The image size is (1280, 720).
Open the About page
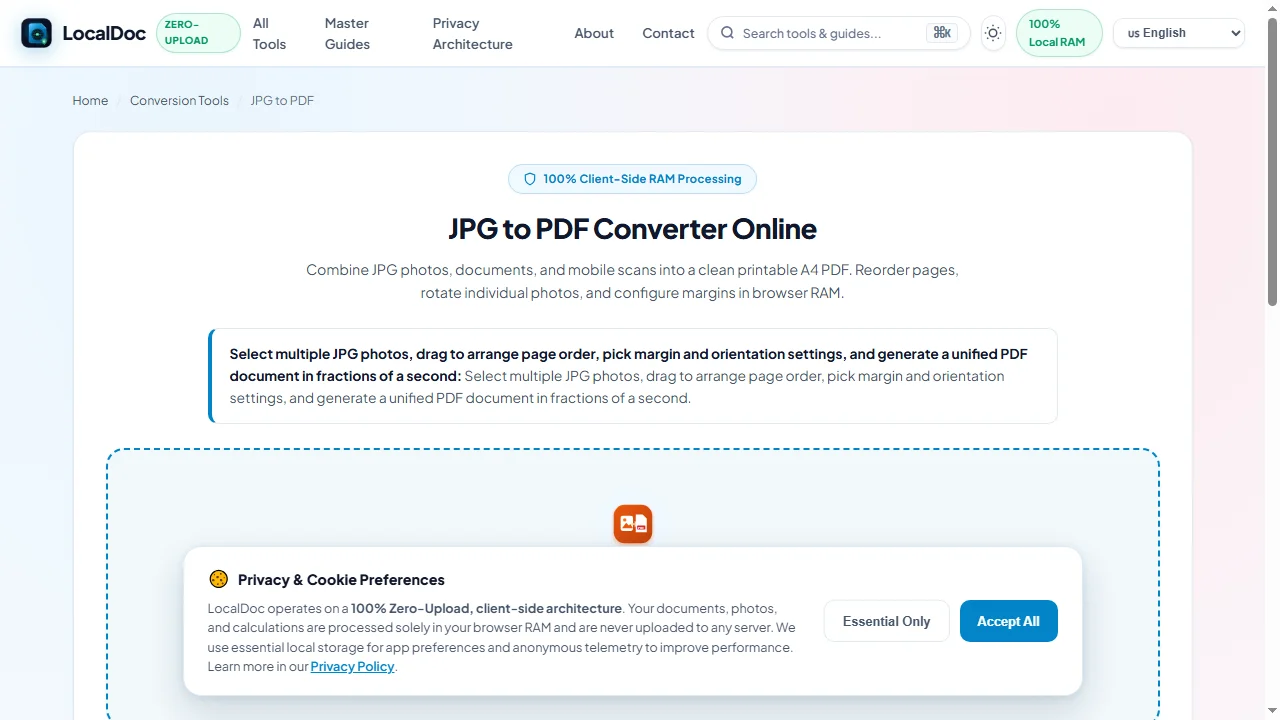594,33
